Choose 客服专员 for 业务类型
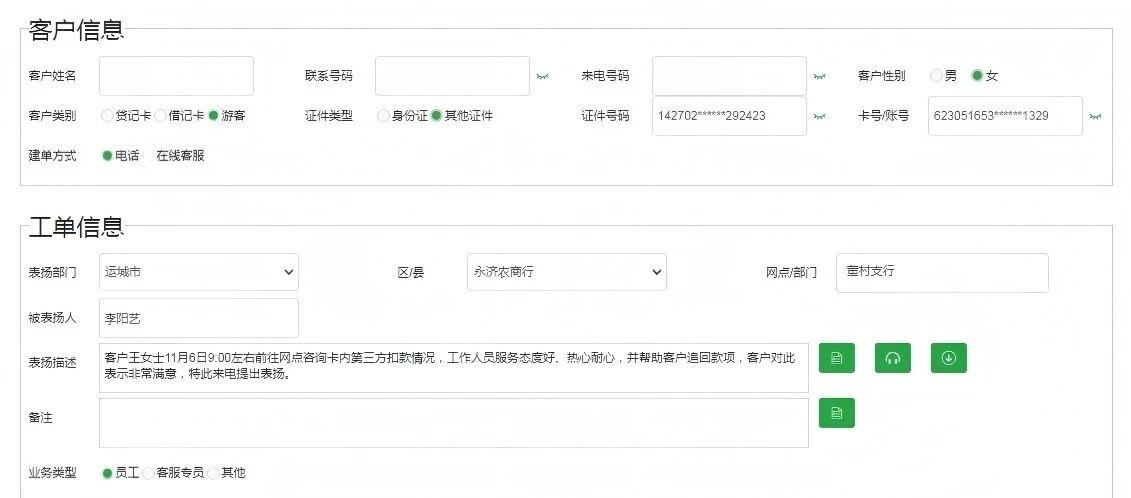This screenshot has height=498, width=1131. point(149,473)
